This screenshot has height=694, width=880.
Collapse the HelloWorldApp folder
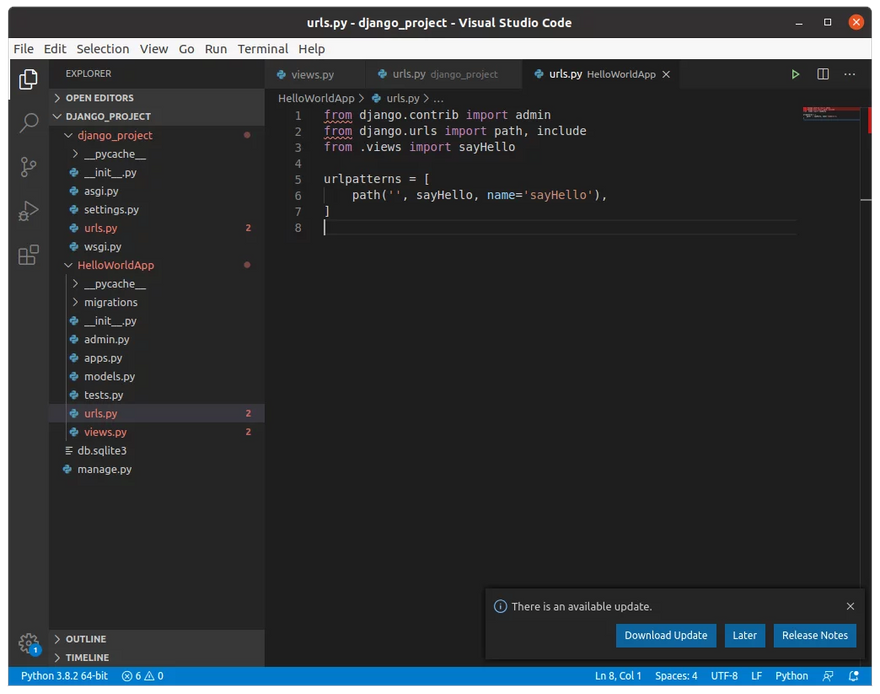click(x=115, y=265)
